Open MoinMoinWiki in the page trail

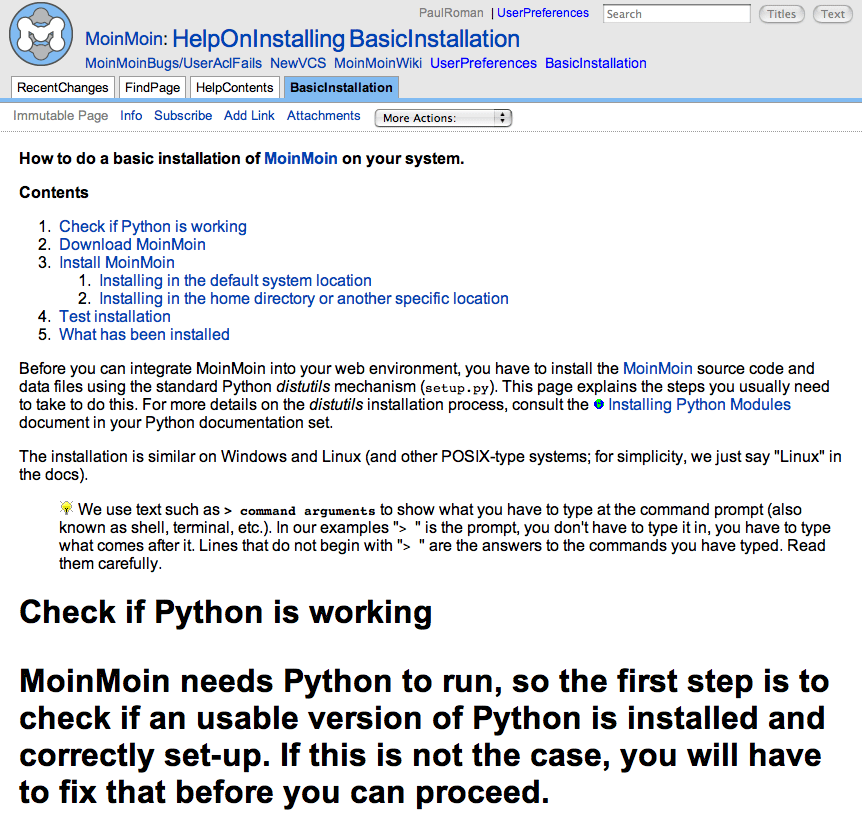pyautogui.click(x=378, y=63)
